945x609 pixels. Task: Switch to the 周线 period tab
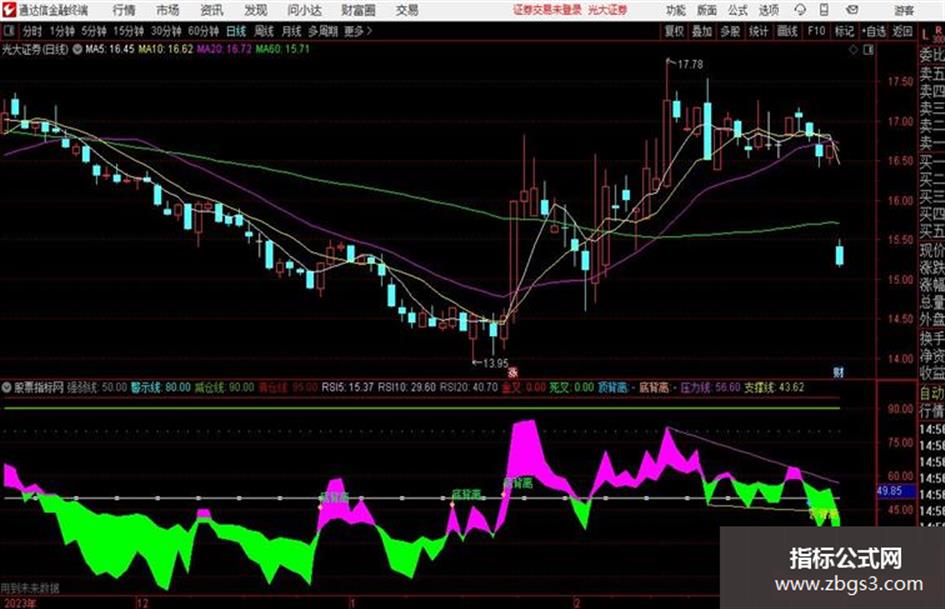coord(263,31)
